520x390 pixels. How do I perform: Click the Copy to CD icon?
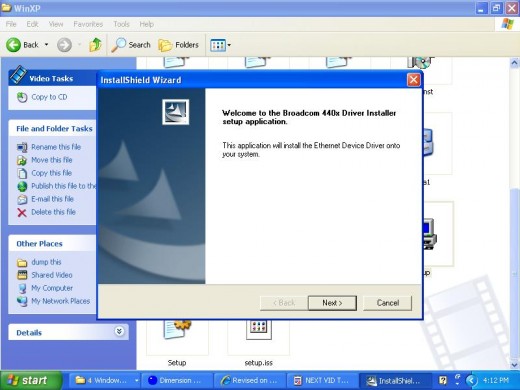point(22,97)
